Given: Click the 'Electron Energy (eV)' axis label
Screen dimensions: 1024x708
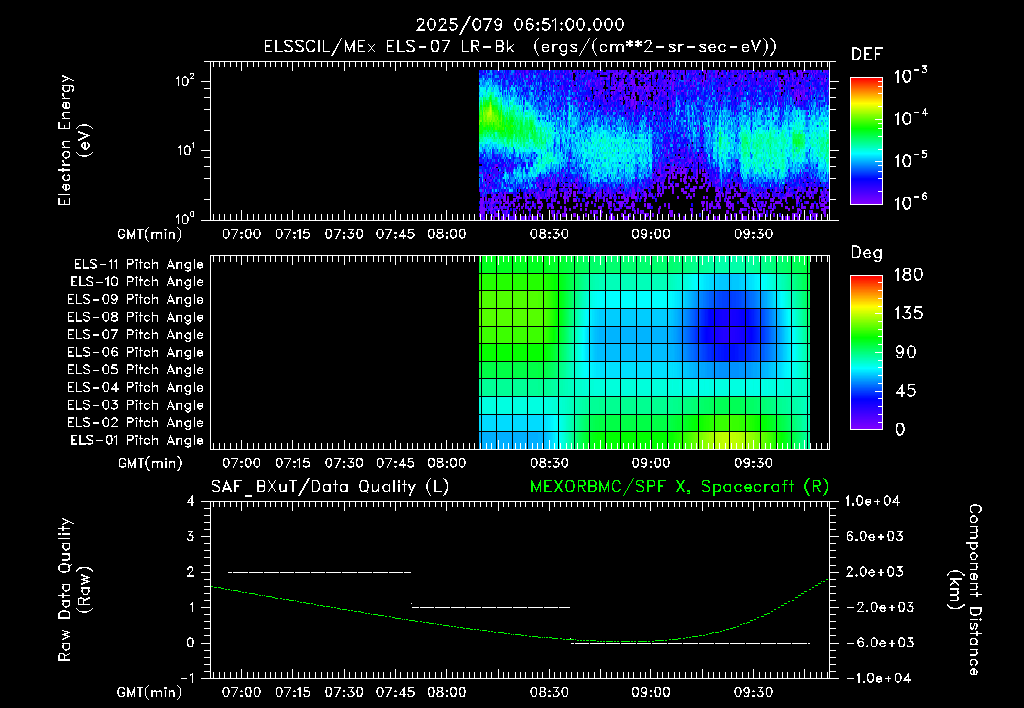Looking at the screenshot, I should click(x=74, y=140).
